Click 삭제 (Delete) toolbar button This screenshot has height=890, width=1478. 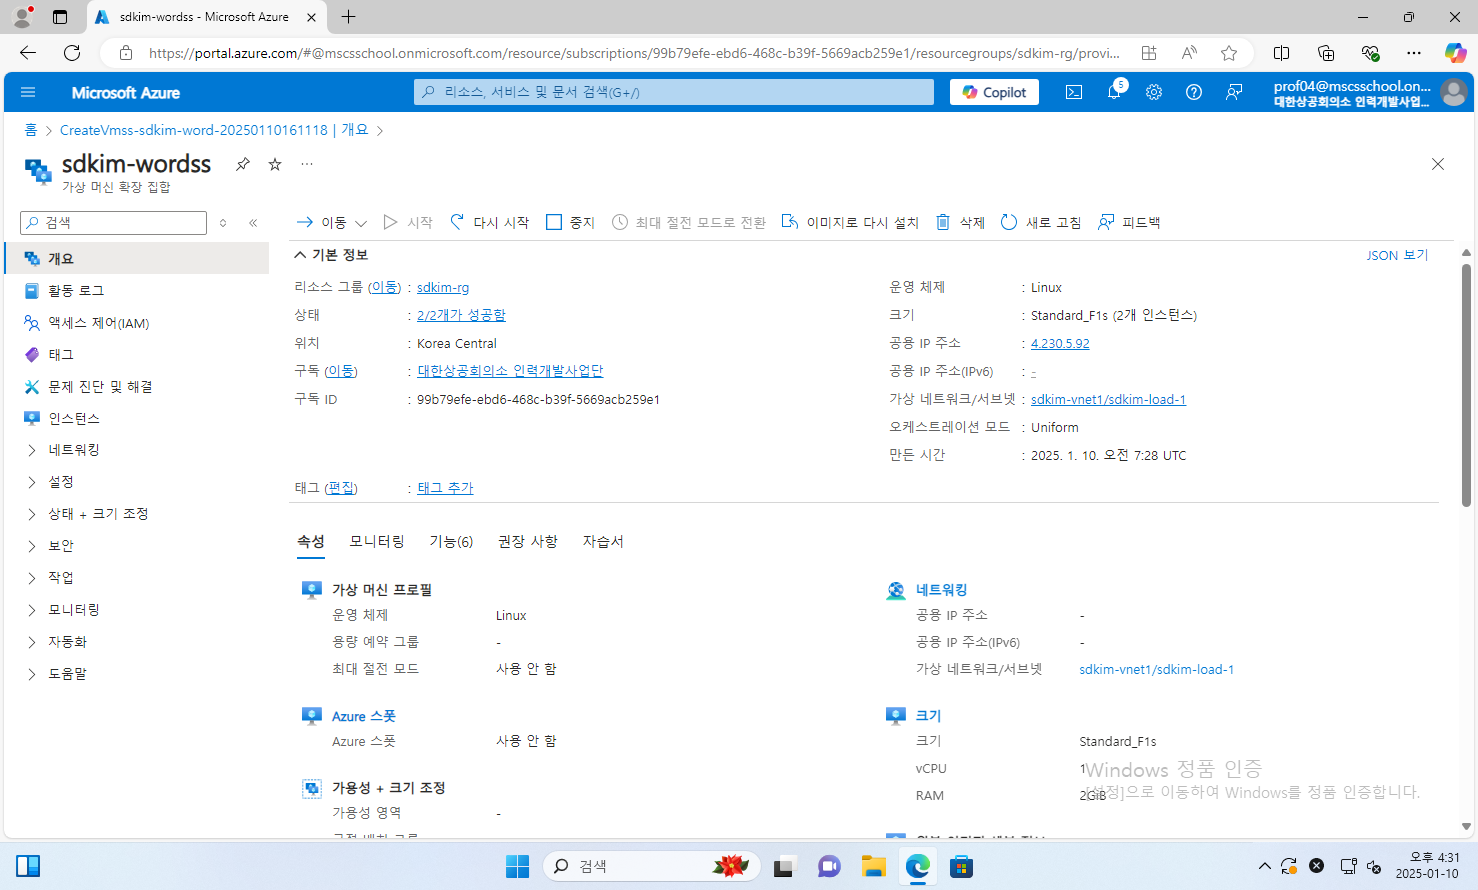(960, 223)
